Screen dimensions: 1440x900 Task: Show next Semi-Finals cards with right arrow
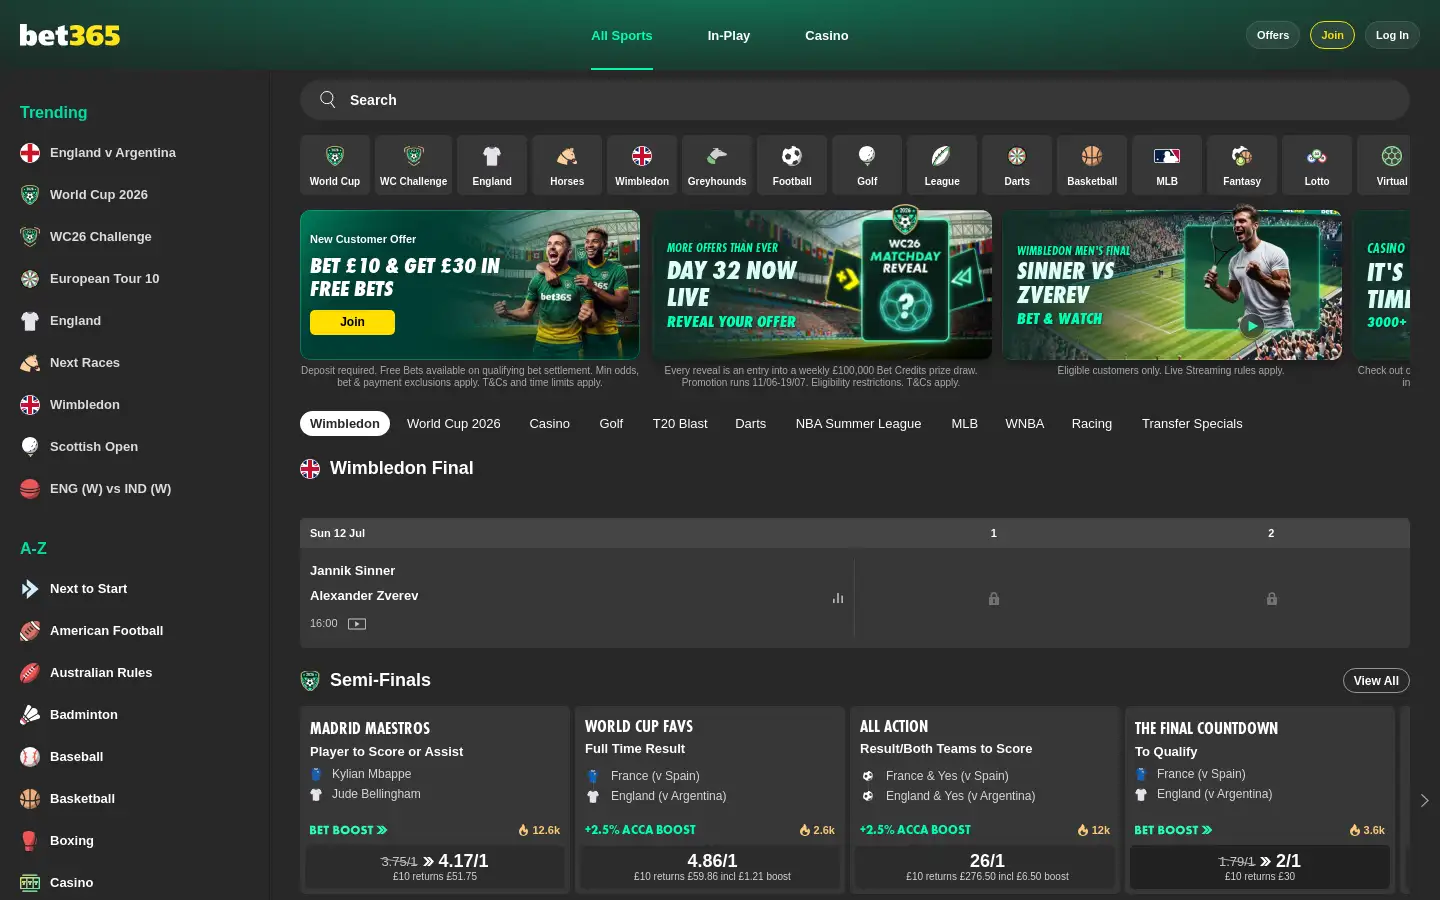pos(1425,800)
